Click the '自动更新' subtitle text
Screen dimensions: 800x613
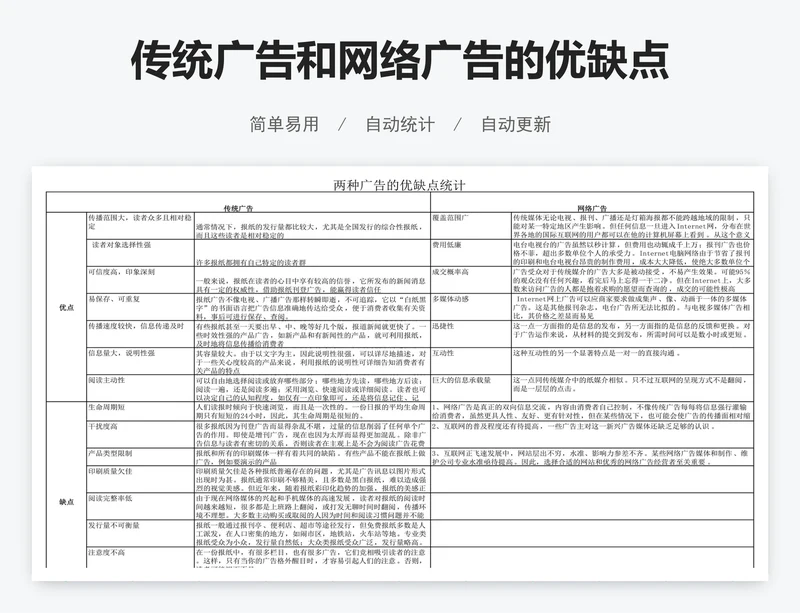[516, 124]
